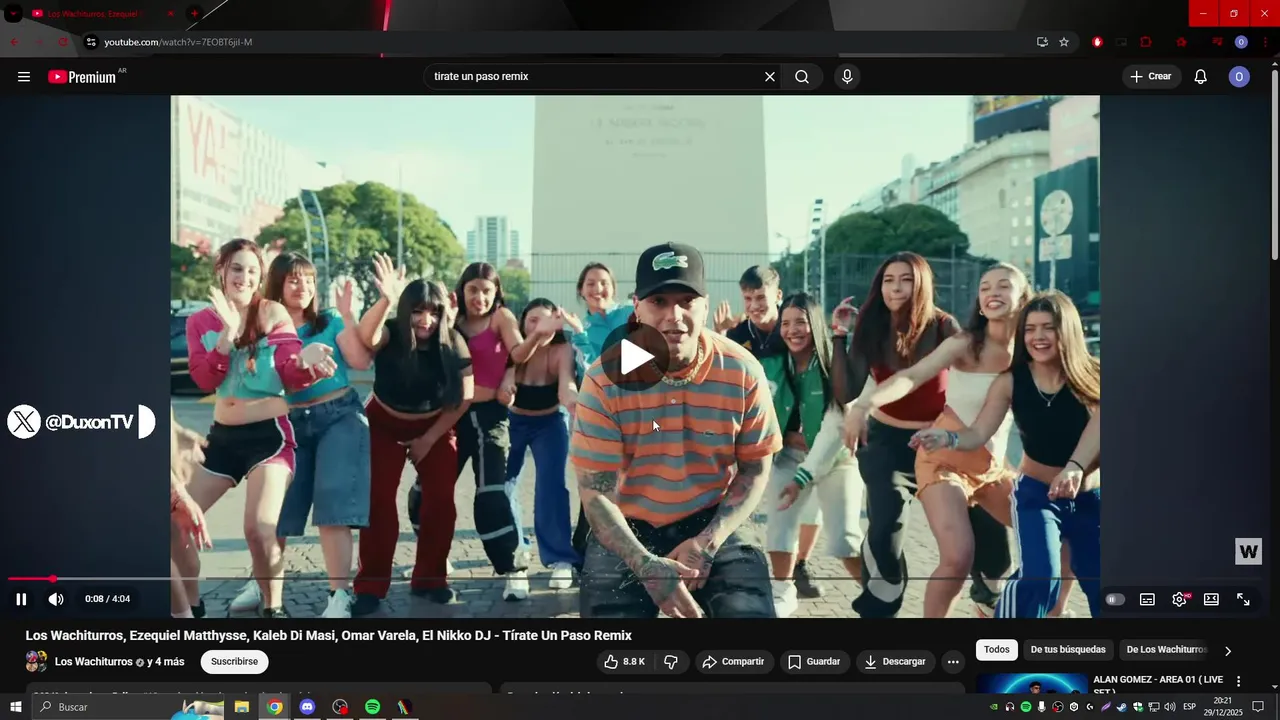Click the Compartir share button
The width and height of the screenshot is (1280, 720).
pos(733,662)
